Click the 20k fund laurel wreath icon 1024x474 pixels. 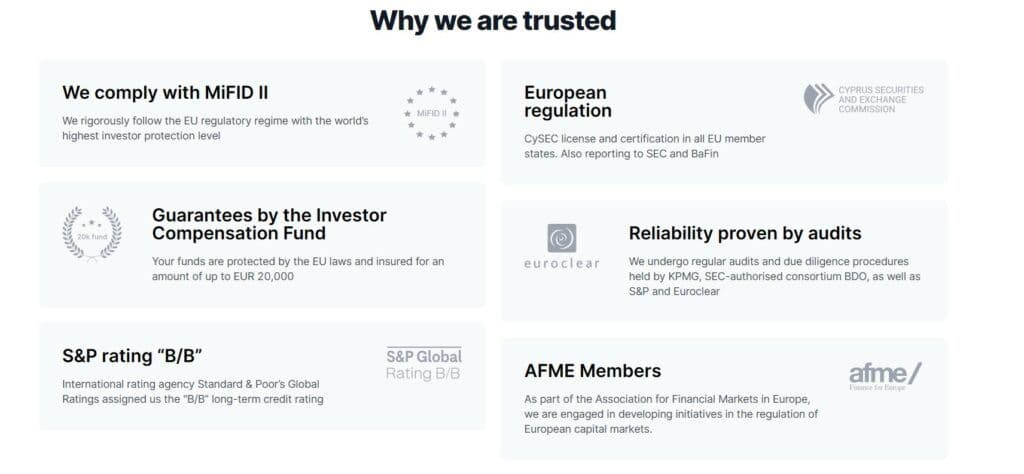[92, 231]
